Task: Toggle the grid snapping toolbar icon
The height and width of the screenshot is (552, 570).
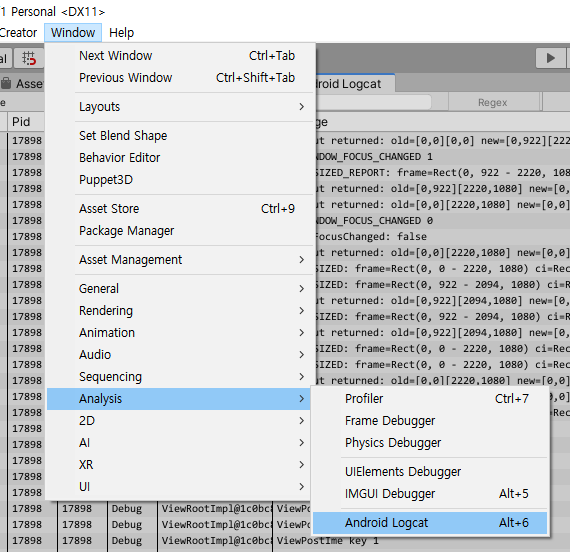Action: pyautogui.click(x=29, y=58)
